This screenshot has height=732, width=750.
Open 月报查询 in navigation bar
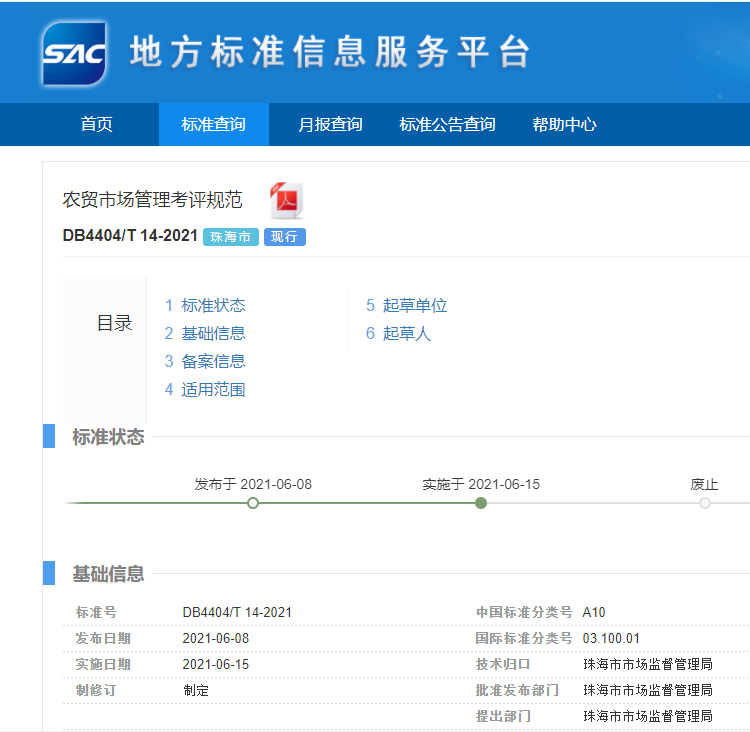(330, 125)
